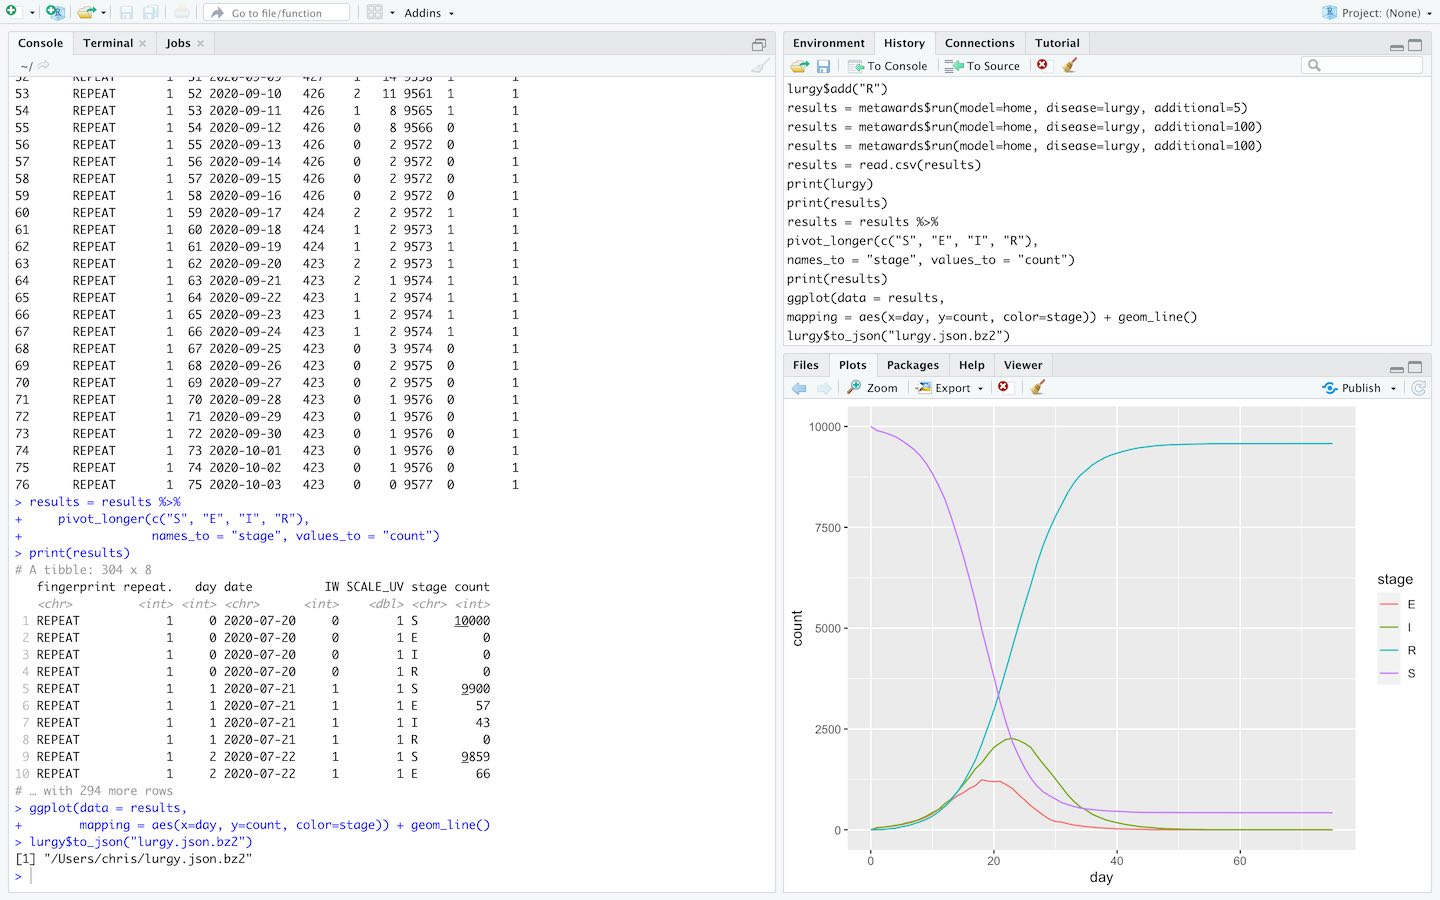Viewport: 1440px width, 900px height.
Task: Clear all plots with broom icon
Action: (1037, 387)
